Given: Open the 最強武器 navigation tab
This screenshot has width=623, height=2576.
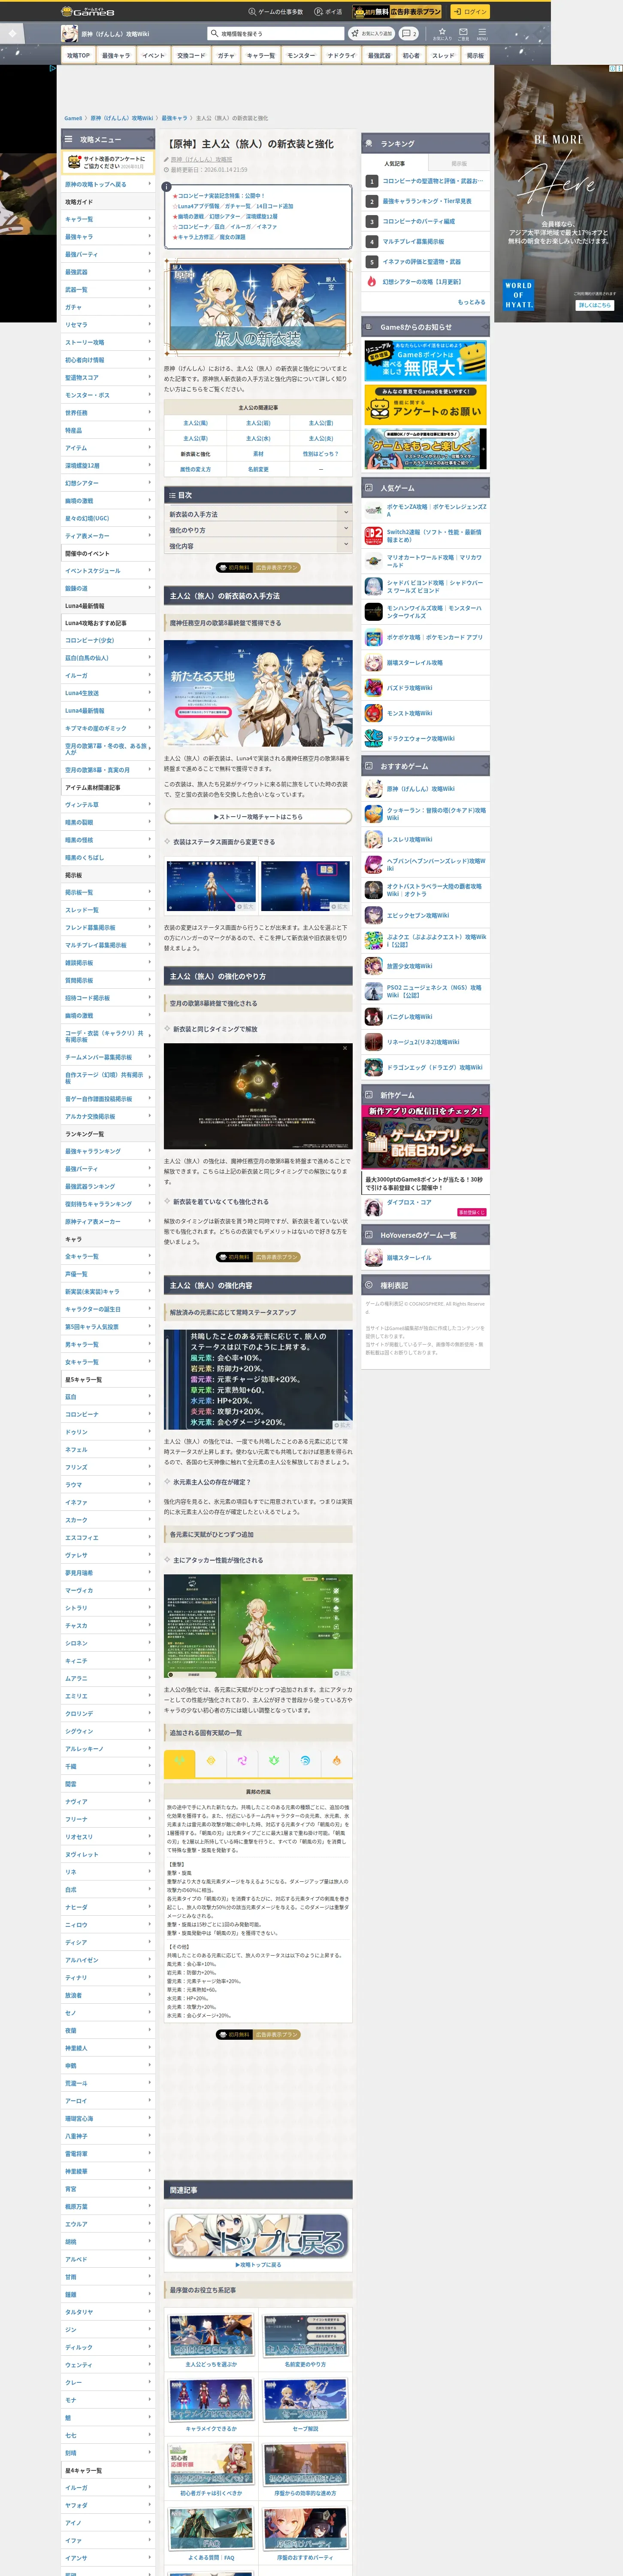Looking at the screenshot, I should 379,56.
